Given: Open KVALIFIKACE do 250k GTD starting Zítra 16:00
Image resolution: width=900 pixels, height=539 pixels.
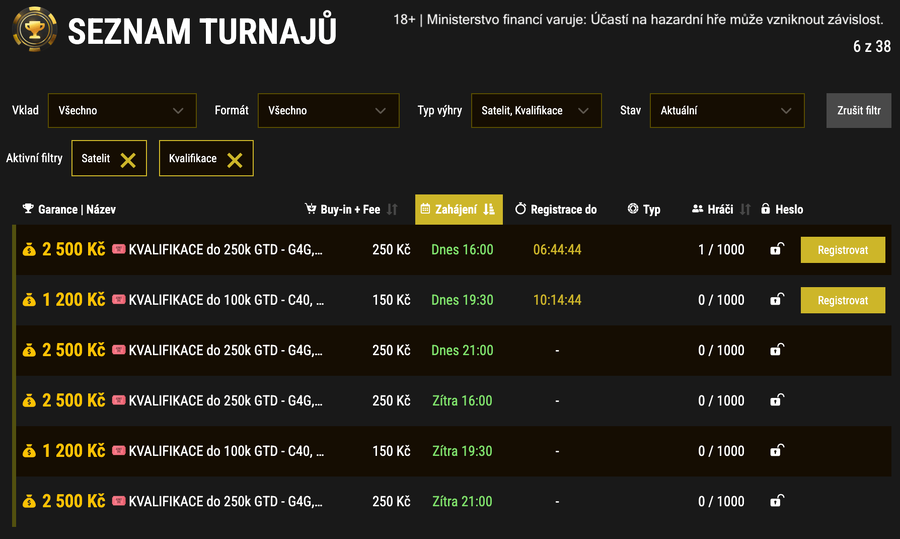Looking at the screenshot, I should (226, 401).
